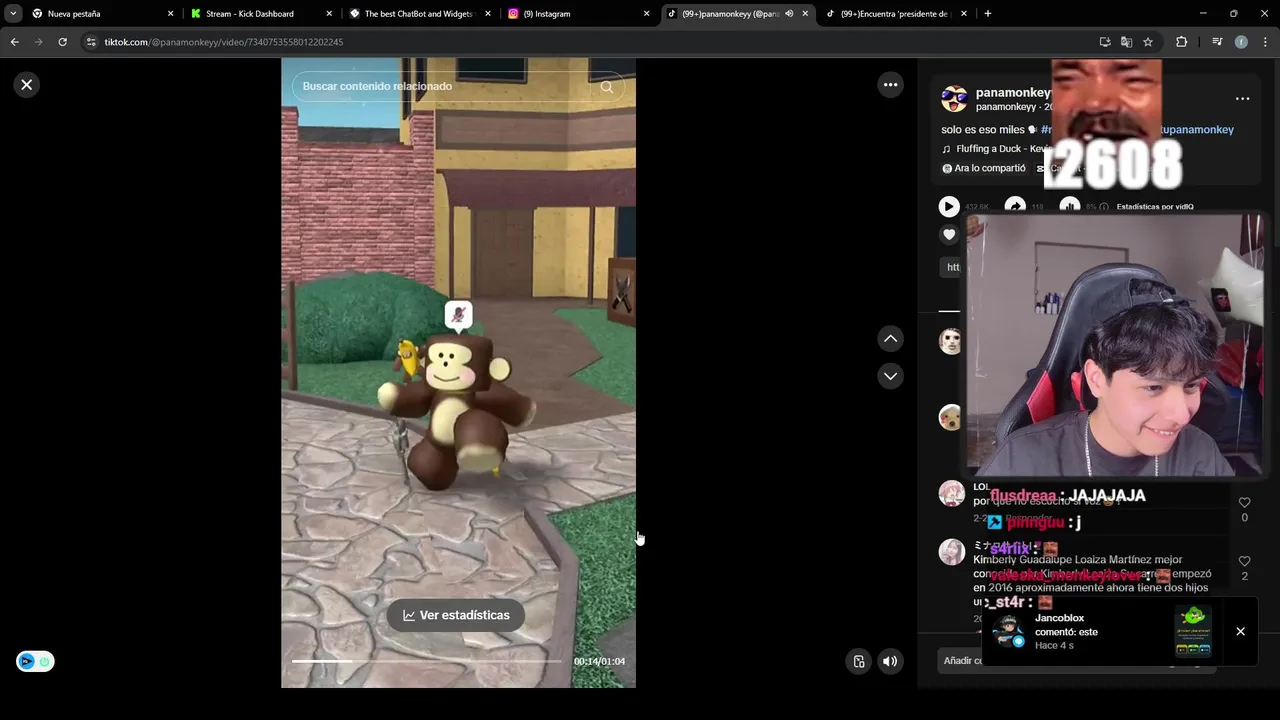Image resolution: width=1280 pixels, height=720 pixels.
Task: Bookmark this page with star icon
Action: pyautogui.click(x=1148, y=42)
